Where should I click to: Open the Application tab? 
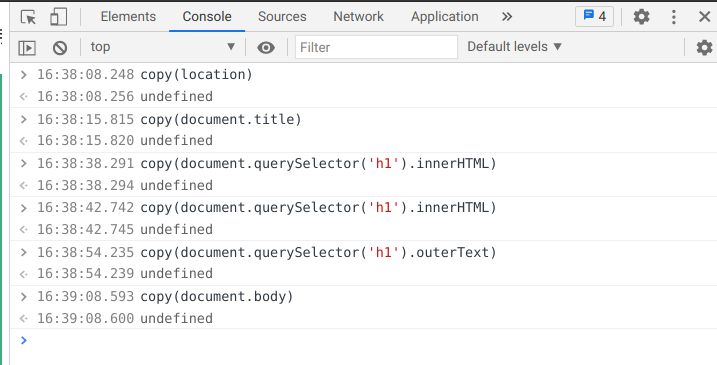pyautogui.click(x=444, y=17)
